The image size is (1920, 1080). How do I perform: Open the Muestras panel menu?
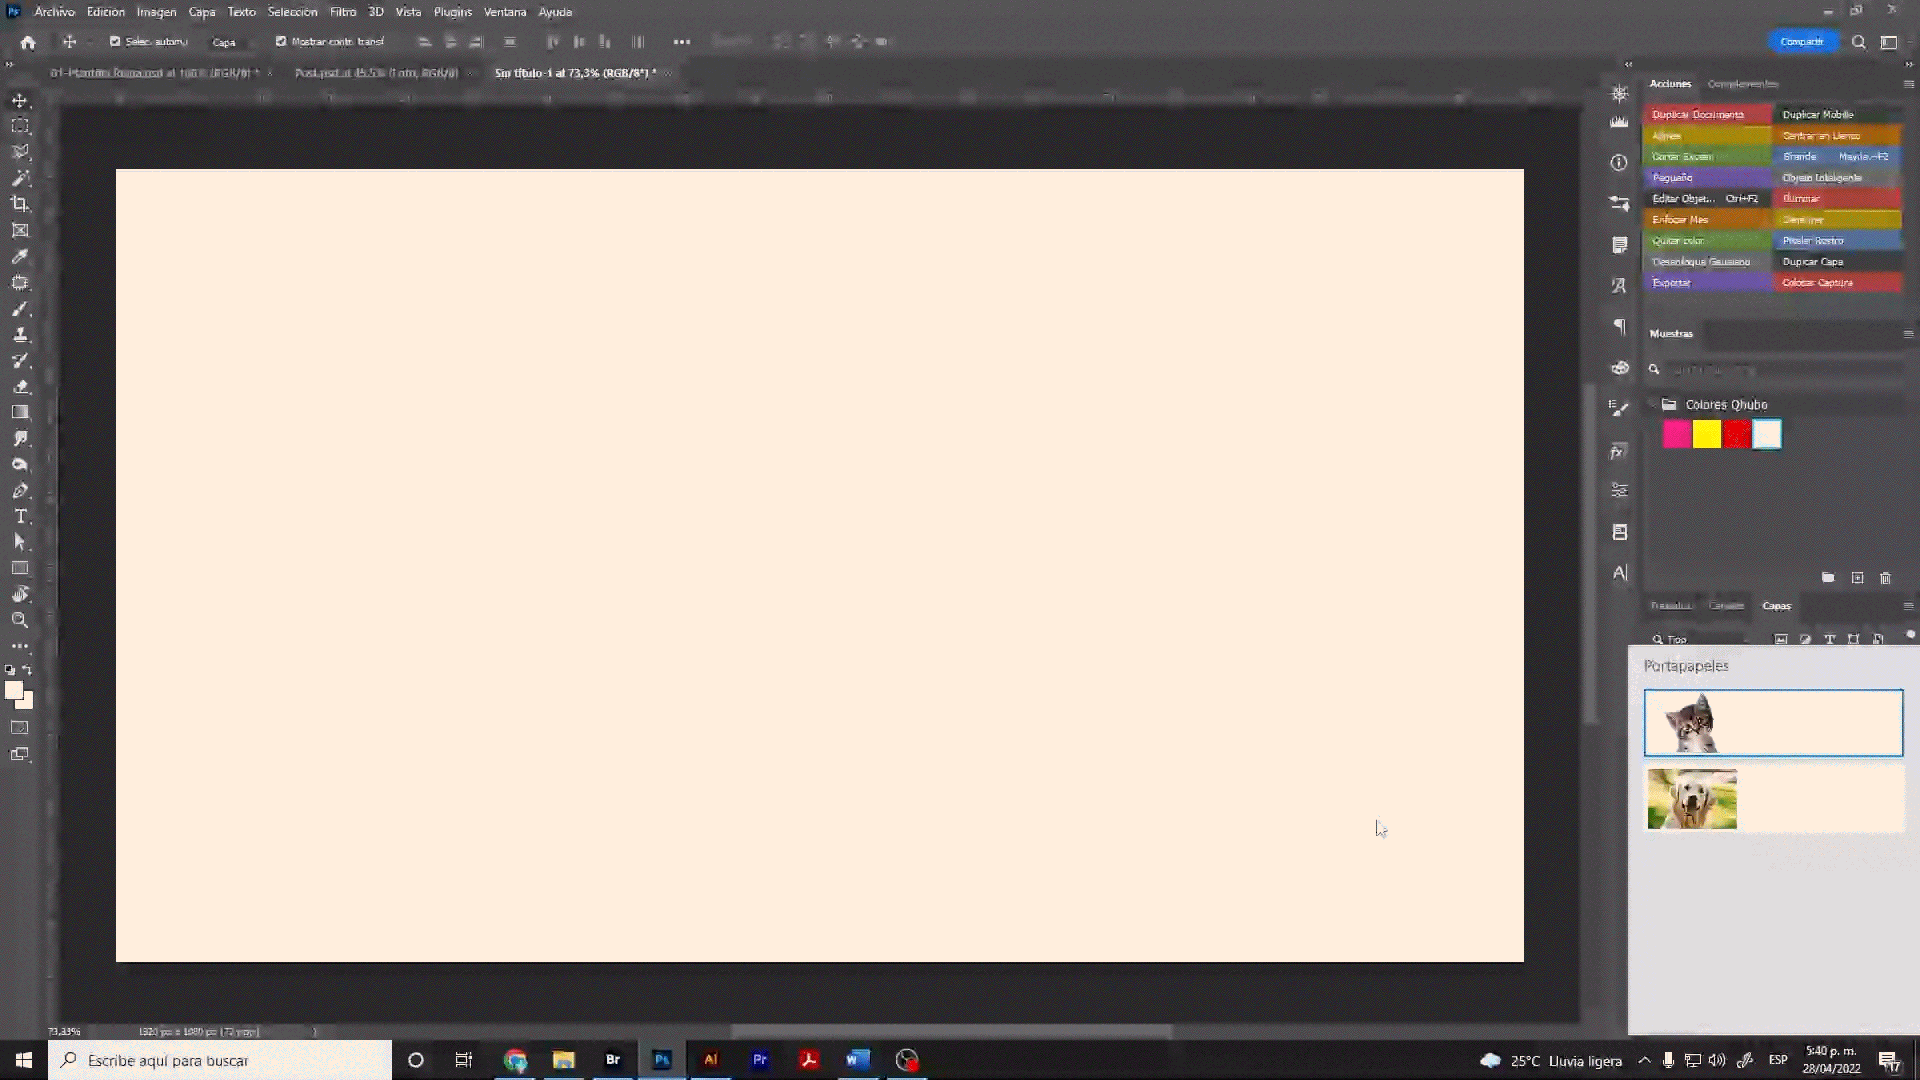[x=1907, y=334]
